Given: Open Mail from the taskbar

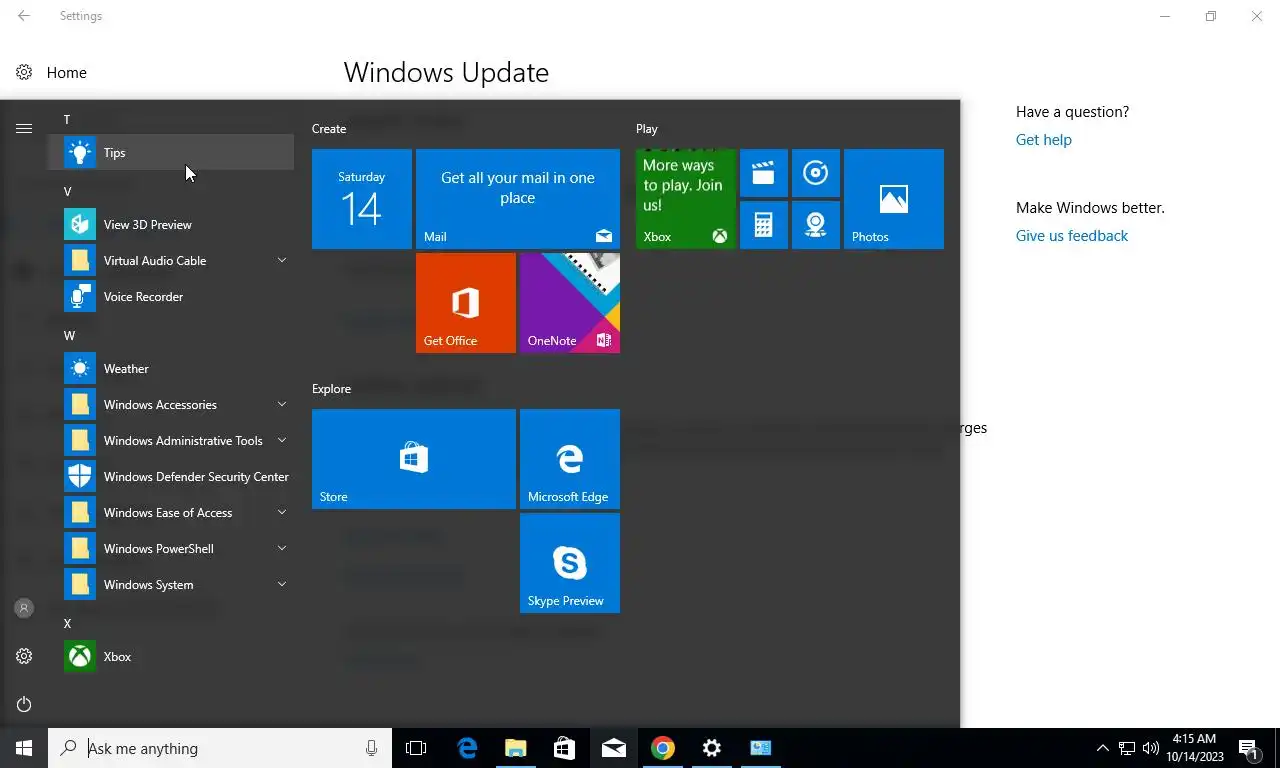Looking at the screenshot, I should coord(614,748).
